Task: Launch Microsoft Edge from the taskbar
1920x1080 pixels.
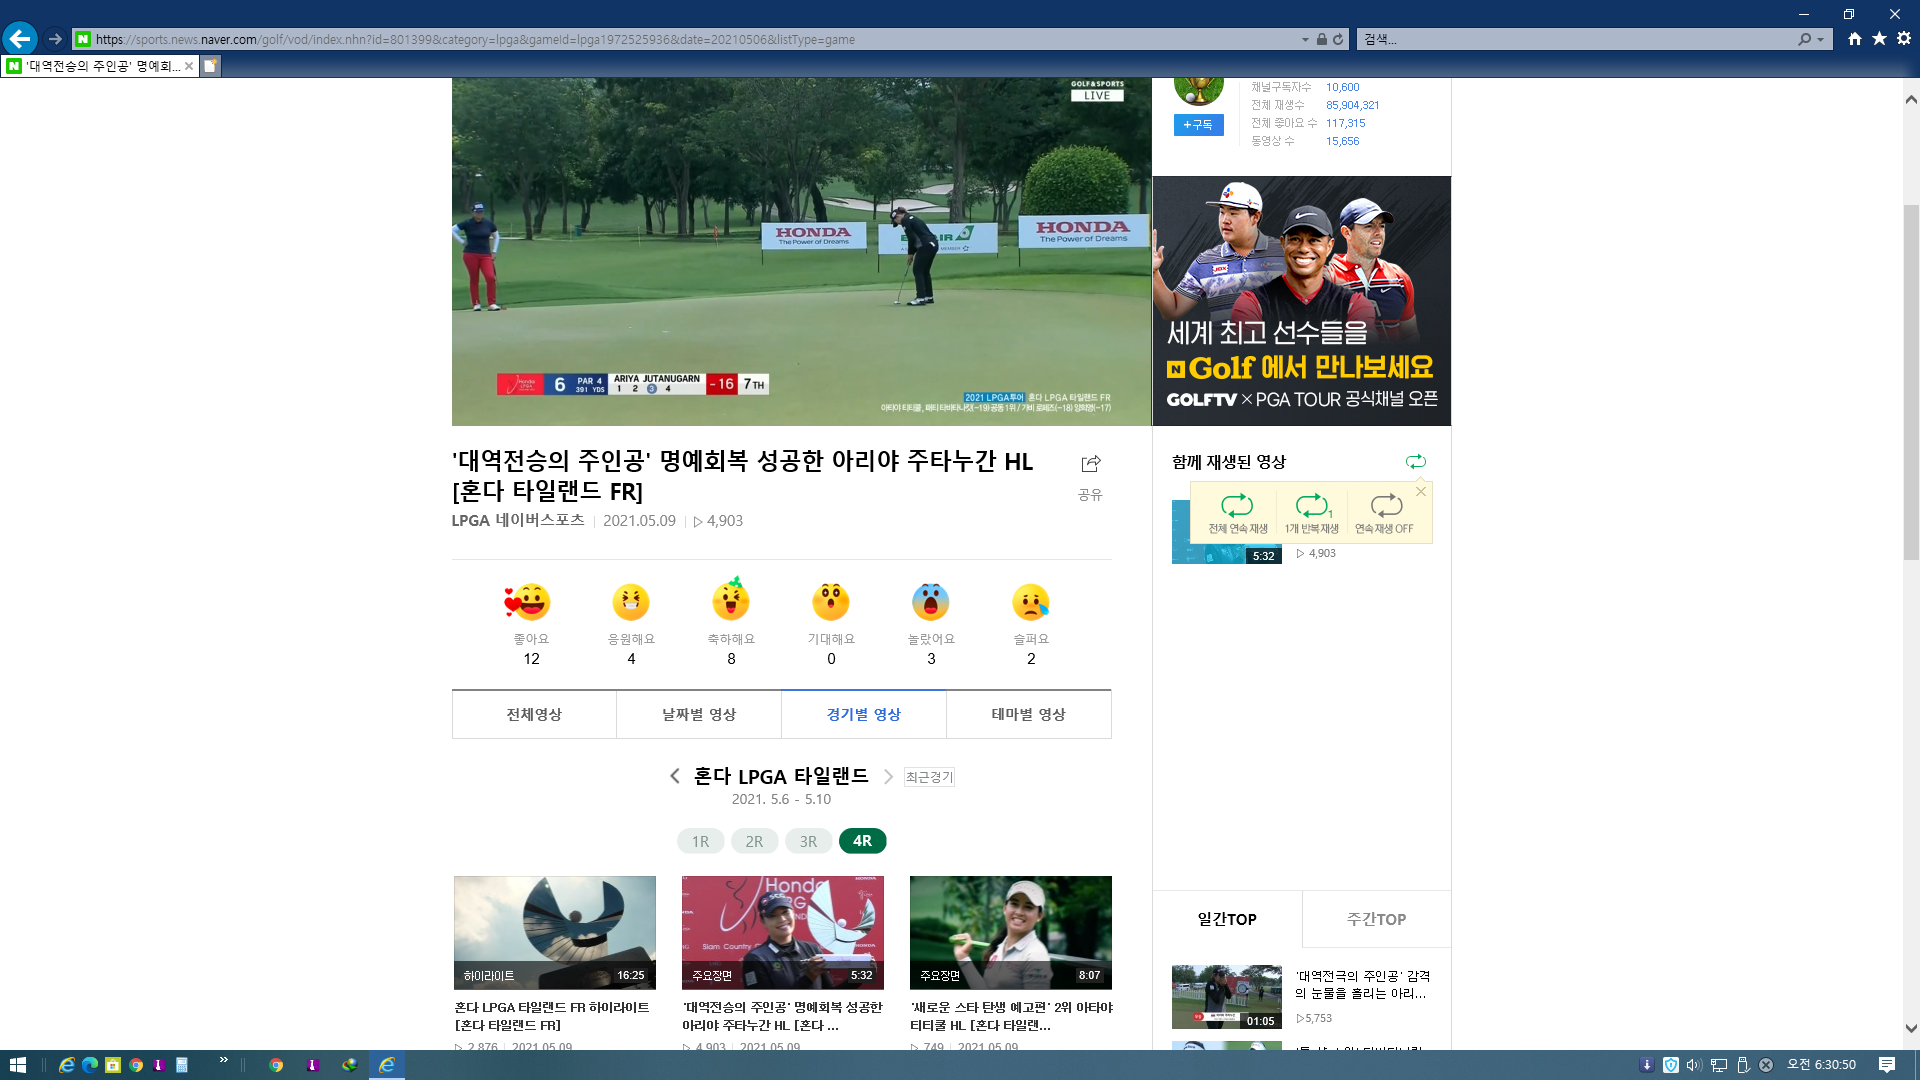Action: pyautogui.click(x=90, y=1065)
